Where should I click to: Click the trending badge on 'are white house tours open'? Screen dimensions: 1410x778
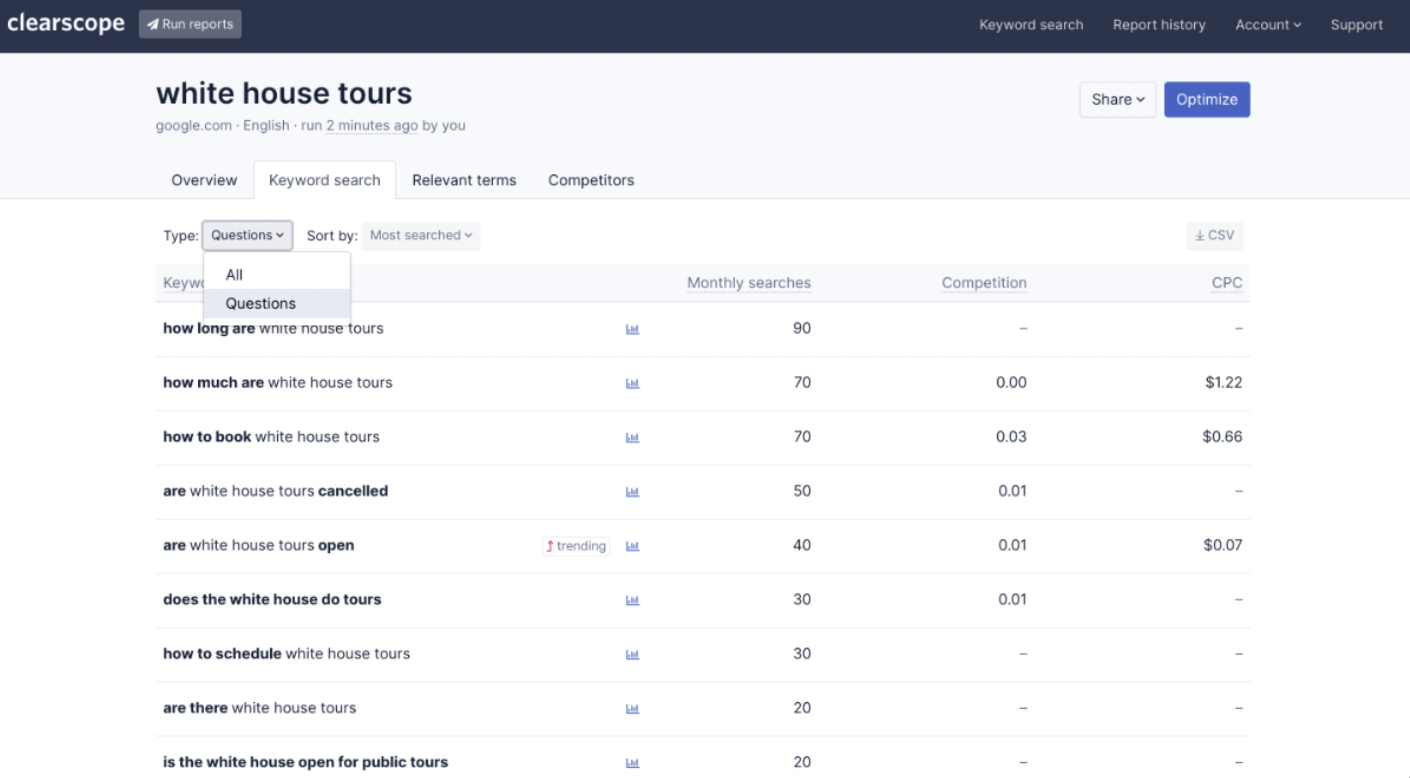(x=576, y=546)
